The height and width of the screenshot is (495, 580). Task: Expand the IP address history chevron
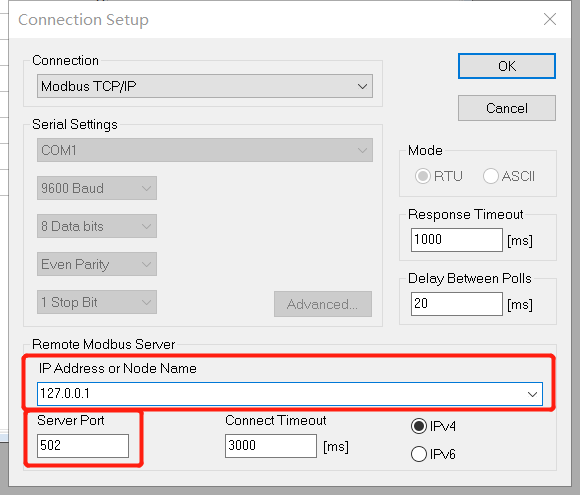[532, 394]
